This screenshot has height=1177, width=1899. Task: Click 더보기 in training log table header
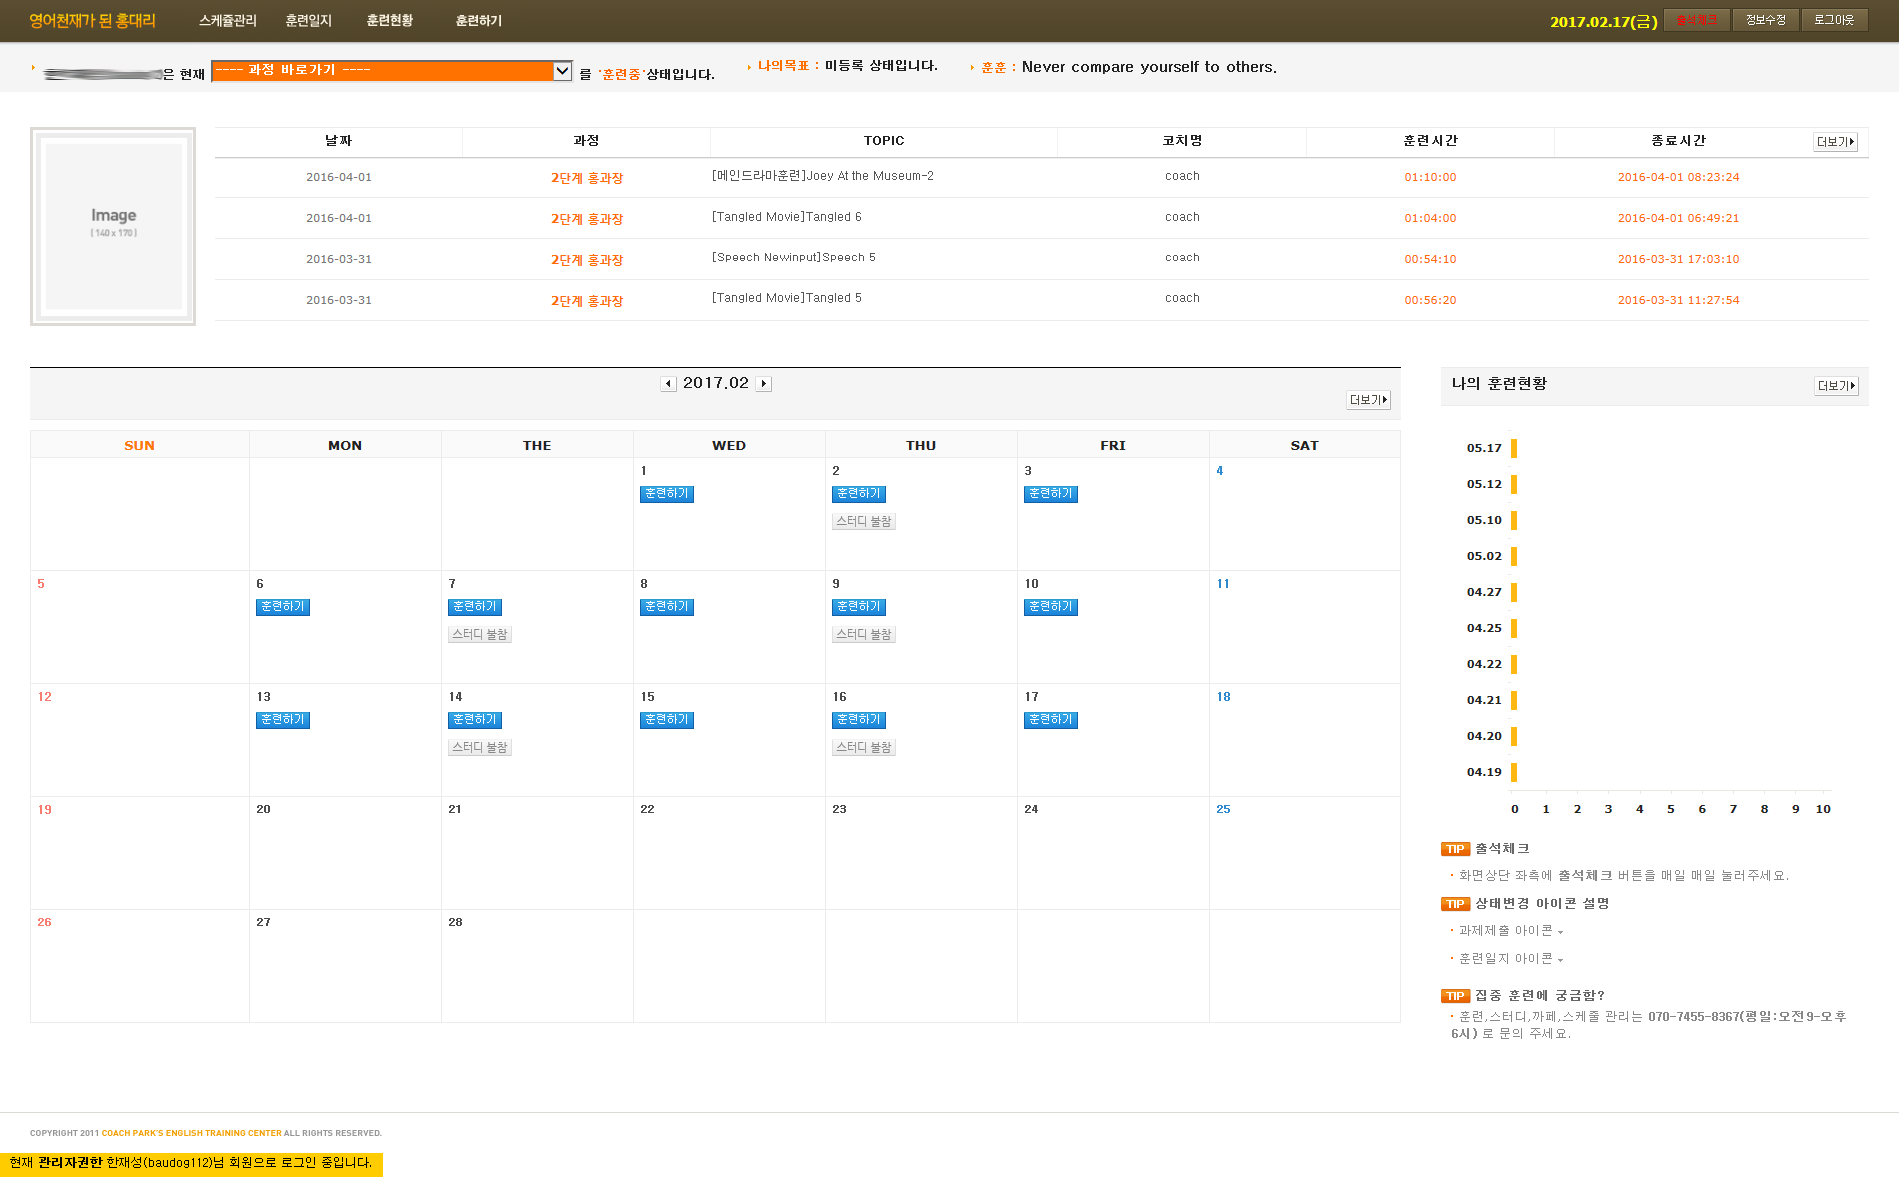pyautogui.click(x=1835, y=142)
